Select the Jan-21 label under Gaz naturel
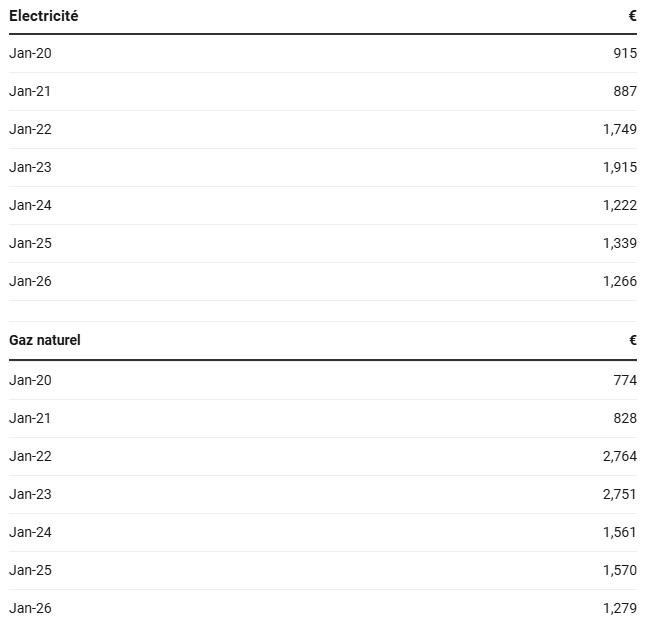This screenshot has height=634, width=660. [x=30, y=418]
